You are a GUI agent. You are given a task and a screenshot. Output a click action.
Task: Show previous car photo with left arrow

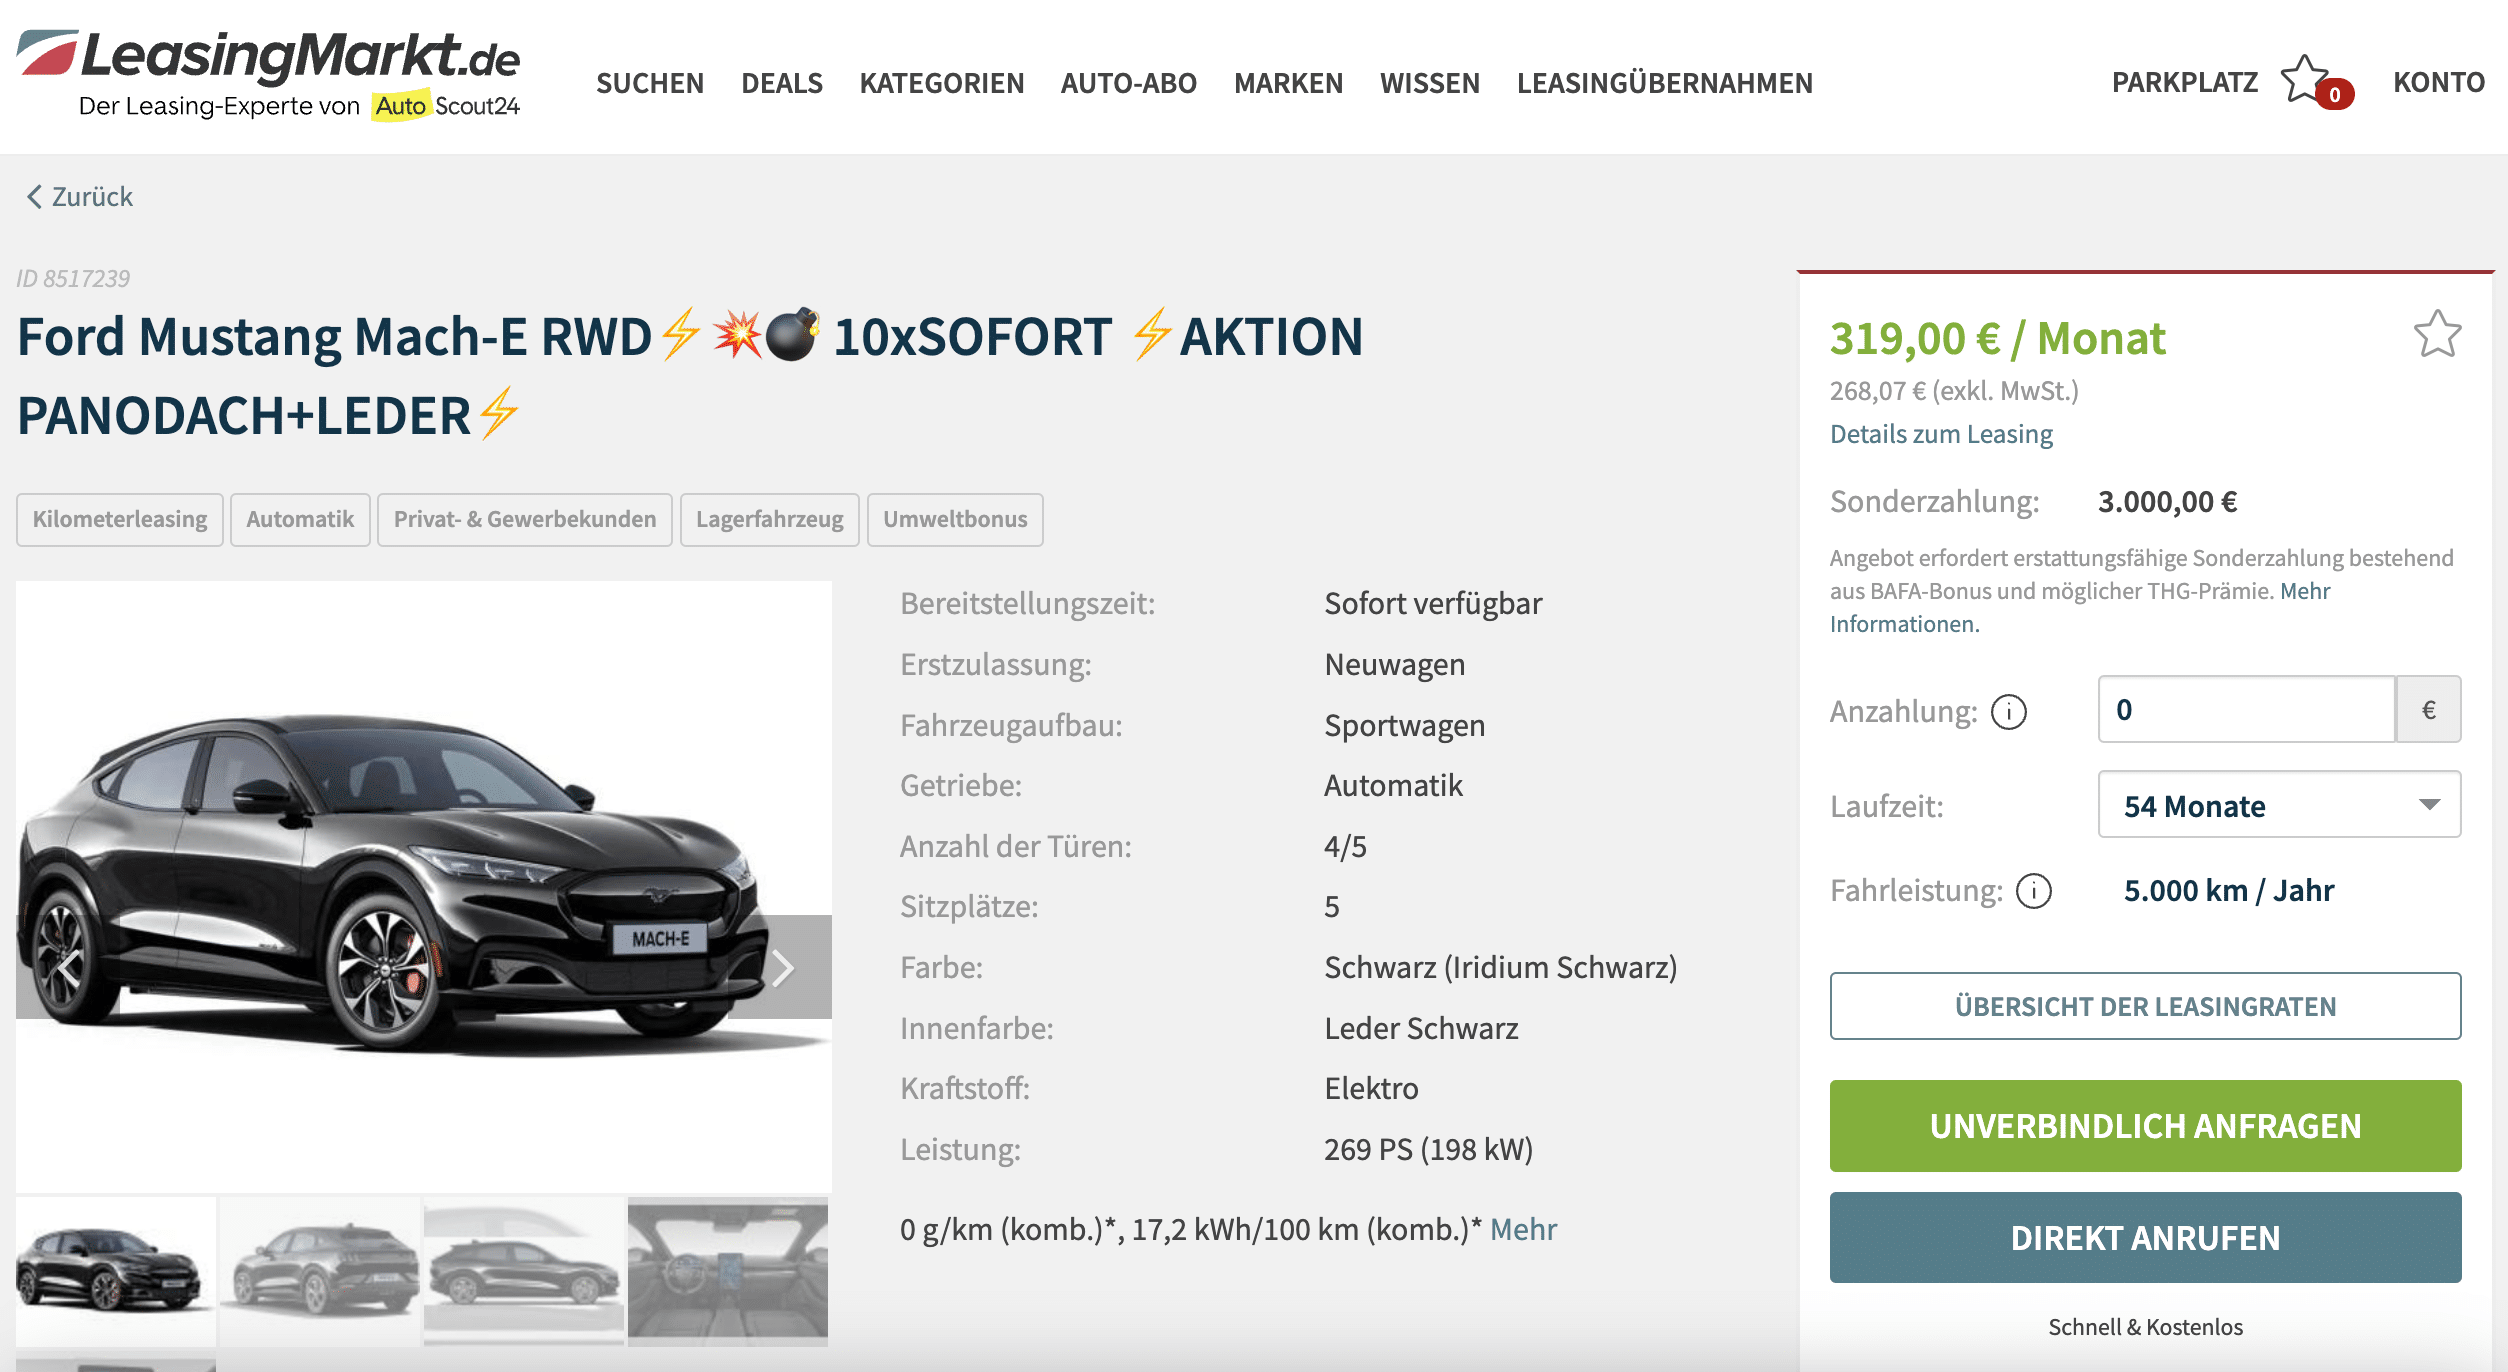(x=68, y=967)
